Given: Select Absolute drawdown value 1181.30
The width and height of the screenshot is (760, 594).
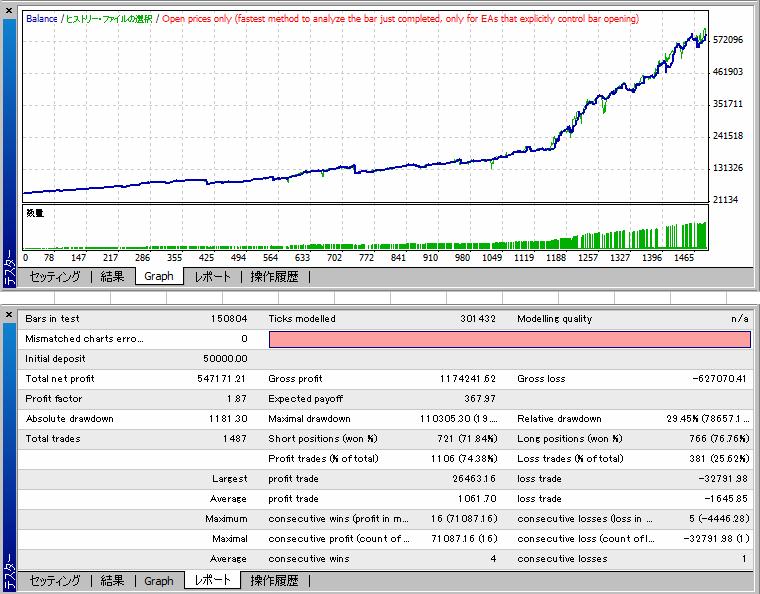Looking at the screenshot, I should [x=228, y=419].
